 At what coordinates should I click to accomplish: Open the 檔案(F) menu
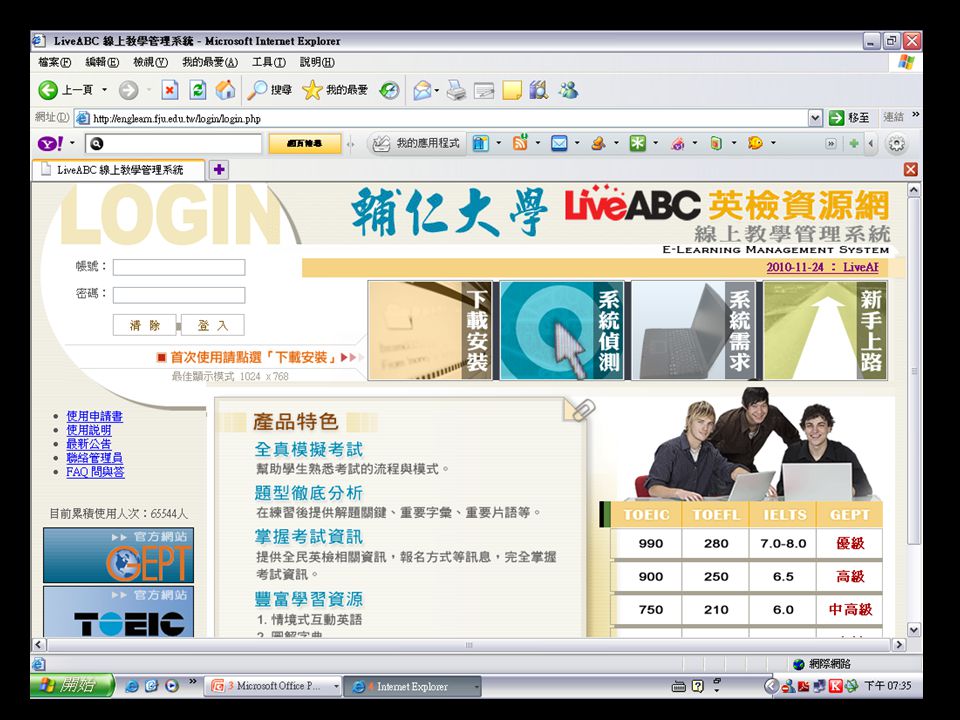(54, 62)
